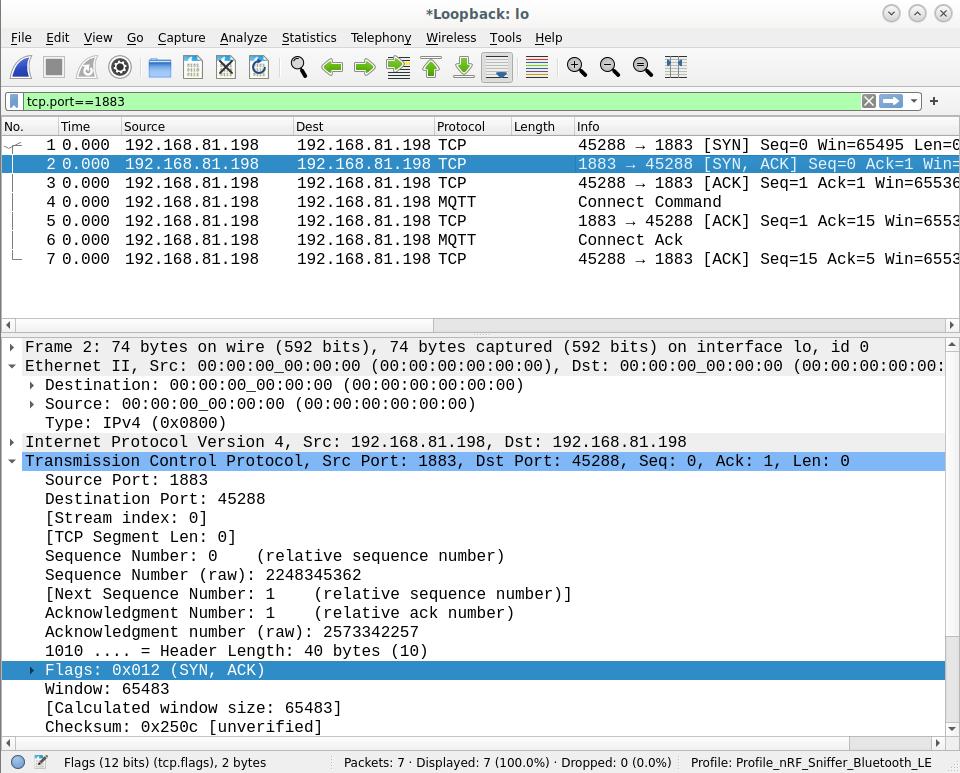
Task: Open the Analyze menu
Action: (x=243, y=37)
